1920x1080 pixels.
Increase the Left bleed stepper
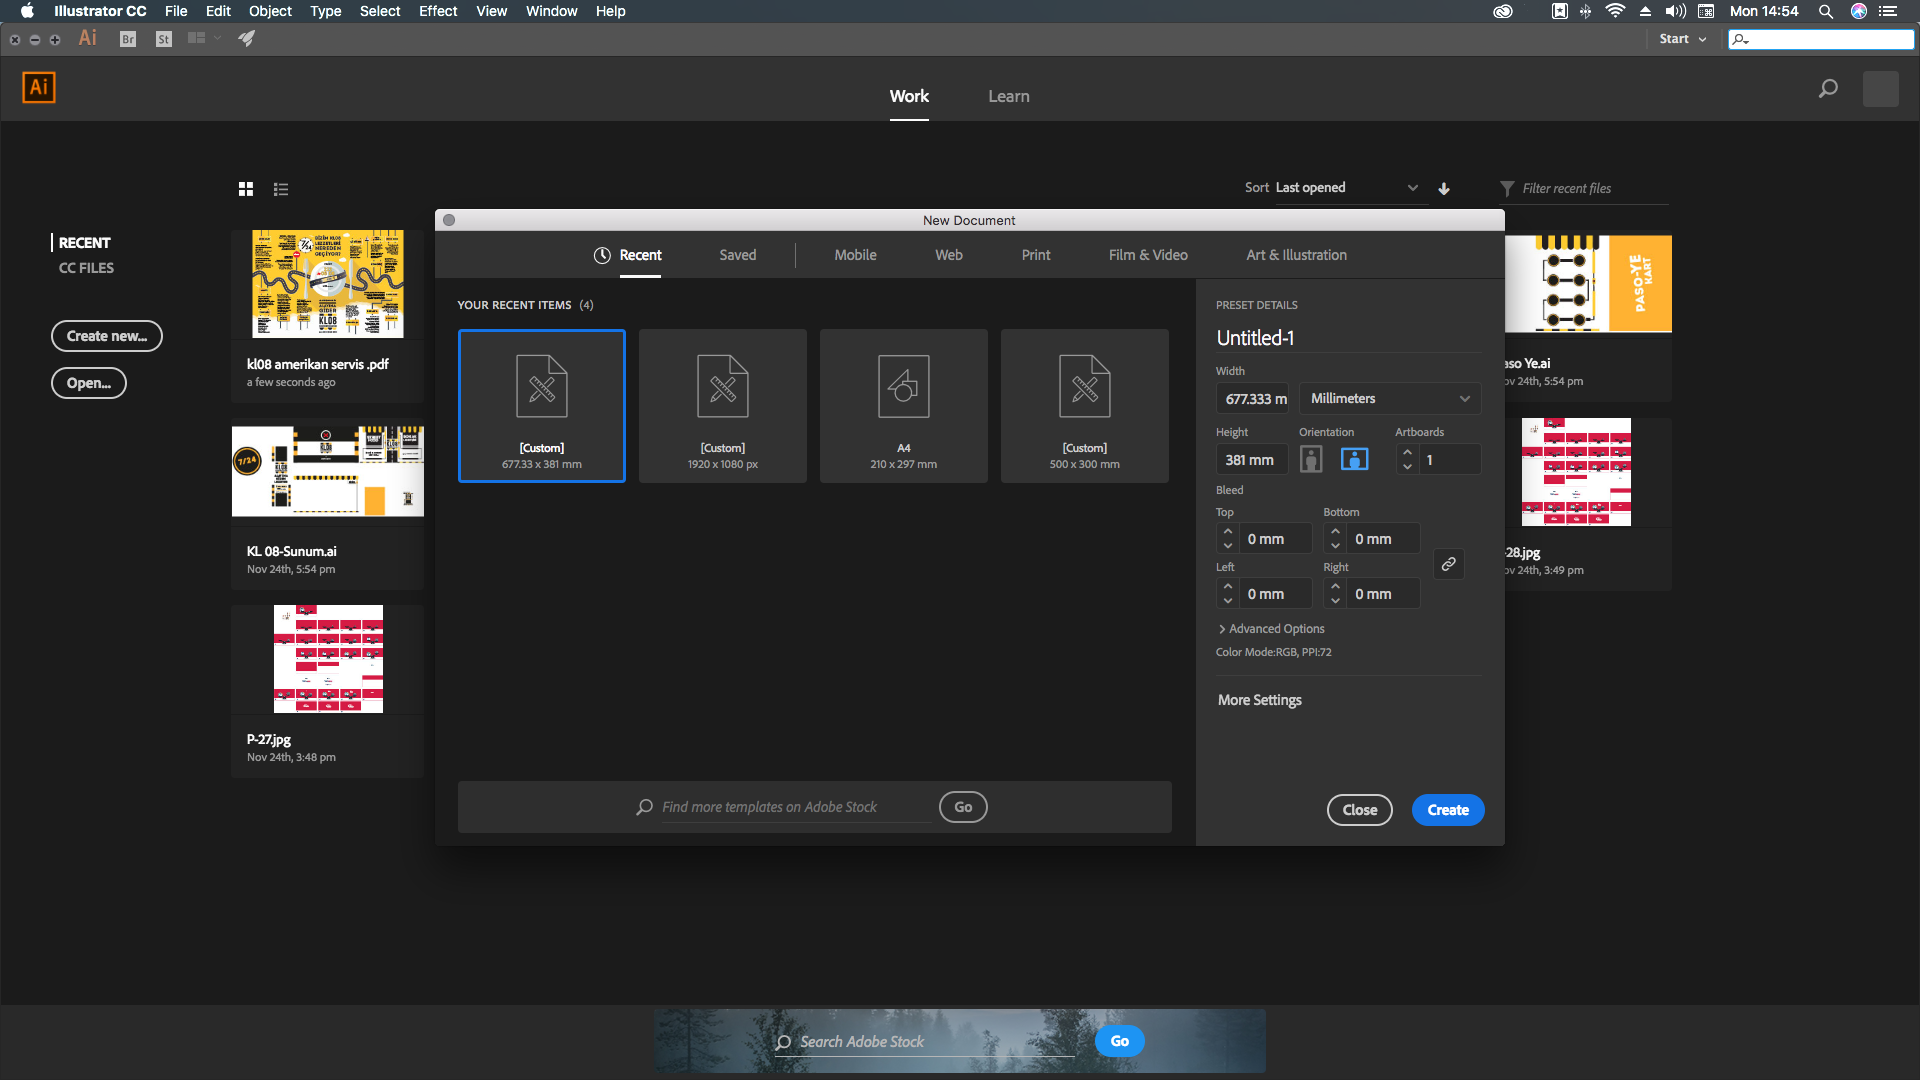(x=1228, y=587)
